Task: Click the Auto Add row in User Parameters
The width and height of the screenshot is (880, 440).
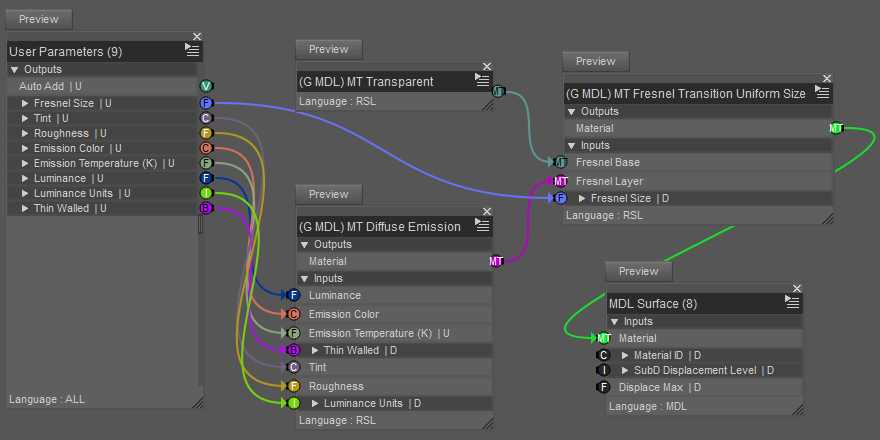Action: click(102, 86)
